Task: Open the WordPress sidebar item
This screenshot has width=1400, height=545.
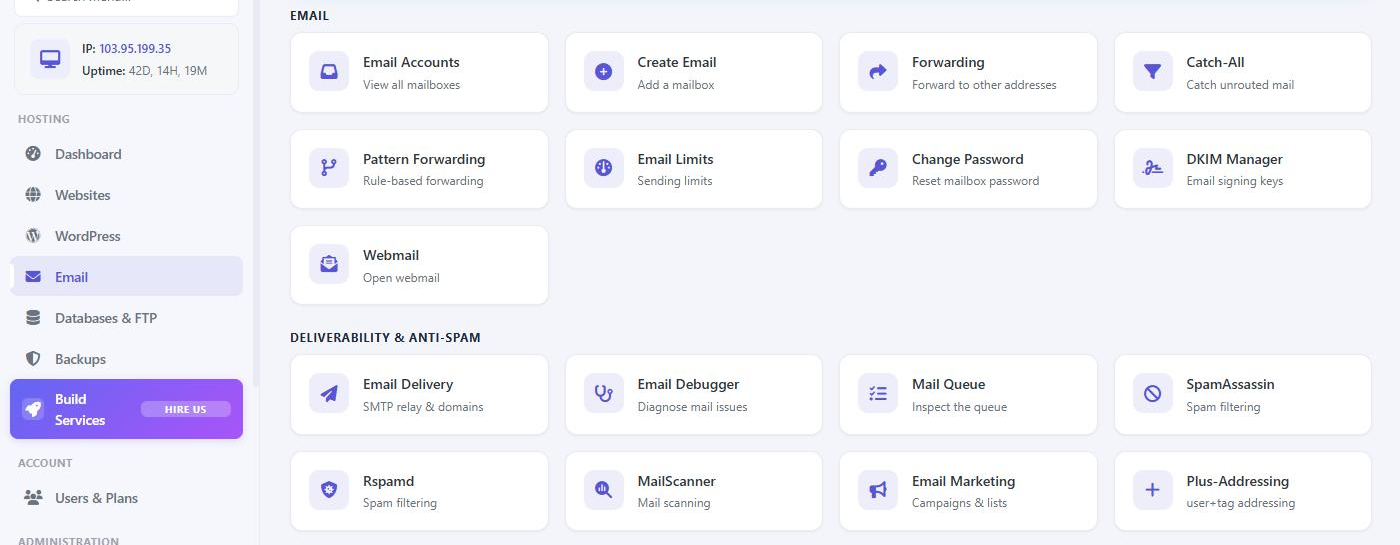Action: [126, 236]
